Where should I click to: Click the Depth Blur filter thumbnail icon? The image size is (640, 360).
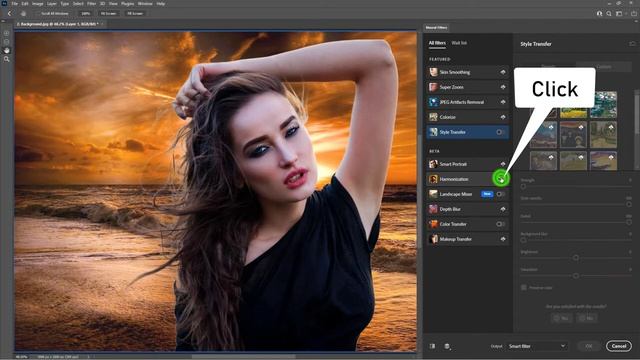(x=433, y=209)
